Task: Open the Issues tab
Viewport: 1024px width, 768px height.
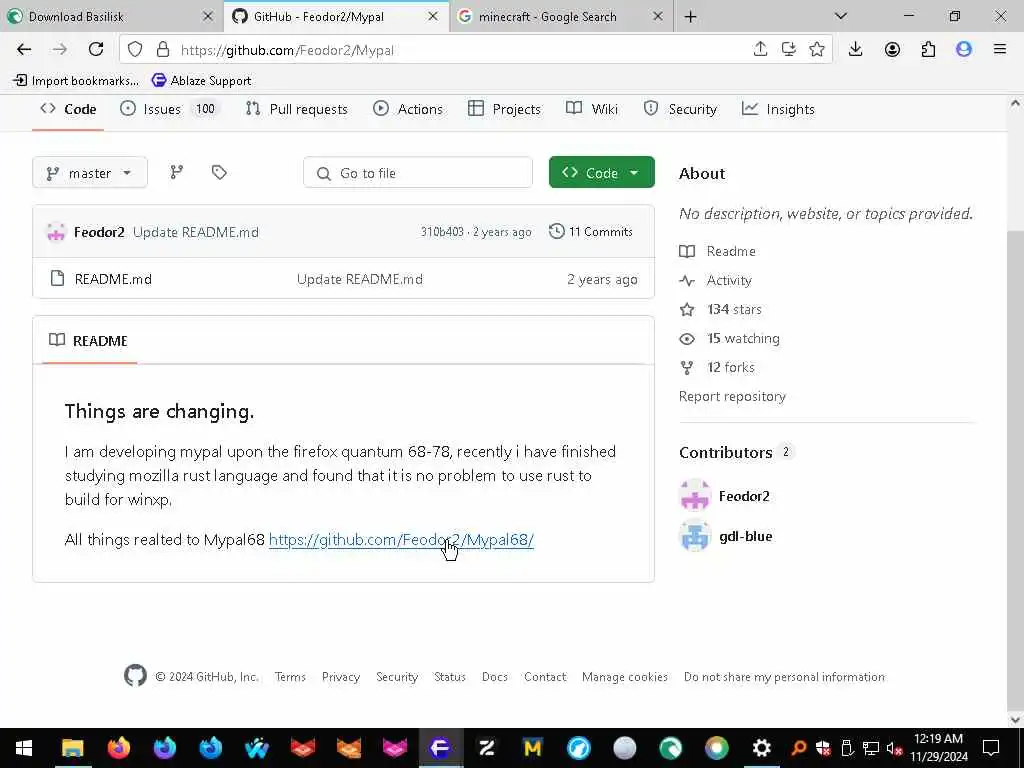Action: click(x=169, y=109)
